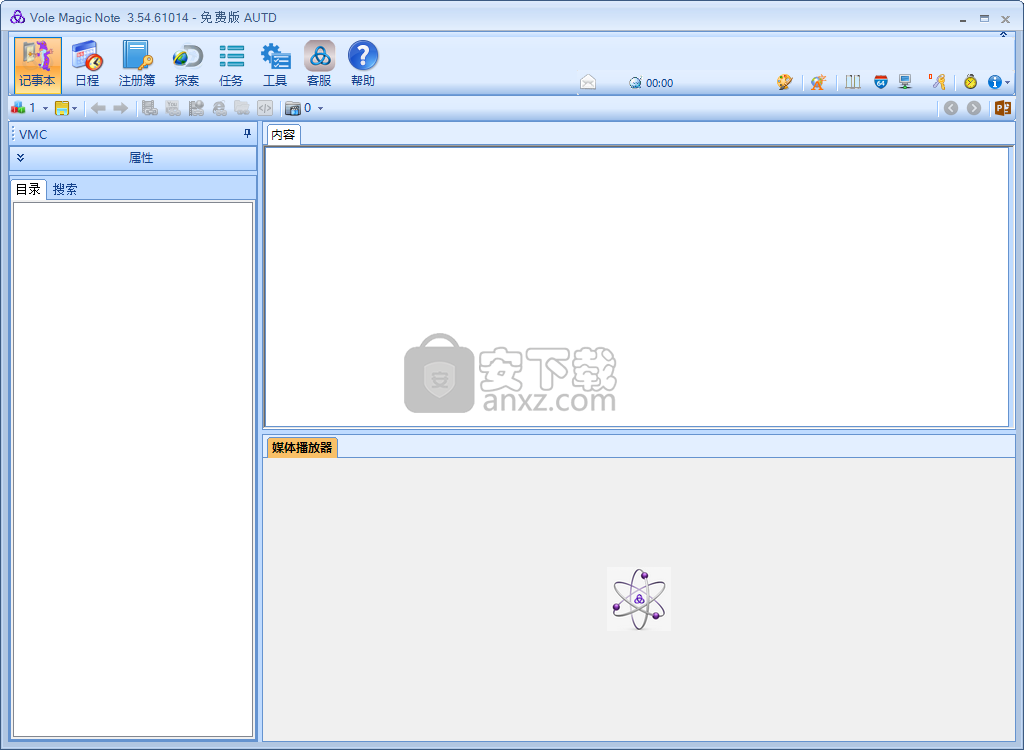Open the 任务 tasks module
This screenshot has width=1024, height=750.
click(231, 65)
